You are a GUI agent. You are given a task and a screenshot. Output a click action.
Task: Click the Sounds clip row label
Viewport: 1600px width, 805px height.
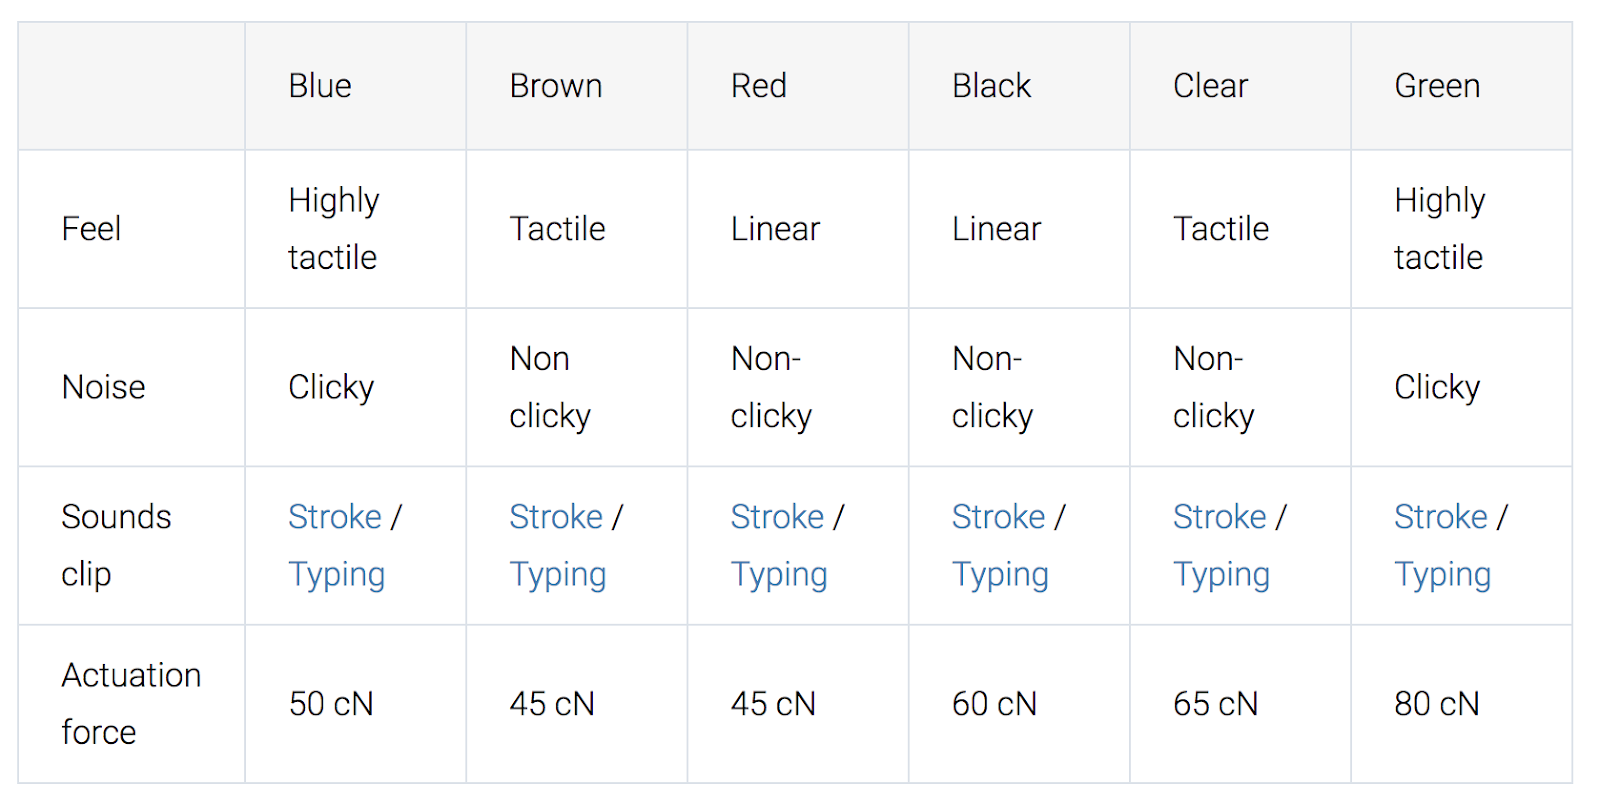click(x=116, y=545)
